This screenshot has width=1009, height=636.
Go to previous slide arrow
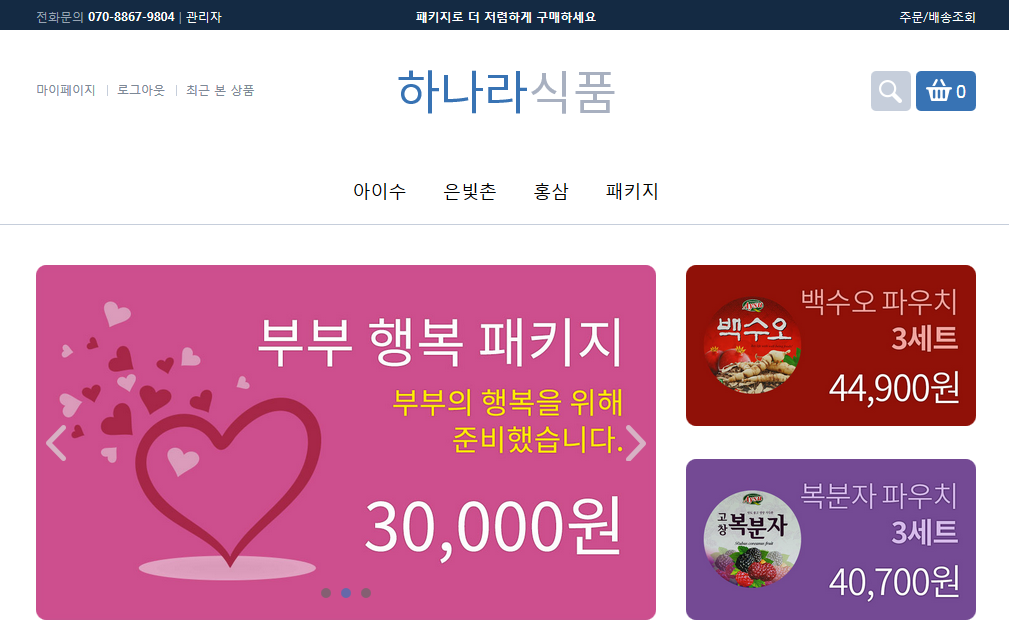pyautogui.click(x=57, y=443)
